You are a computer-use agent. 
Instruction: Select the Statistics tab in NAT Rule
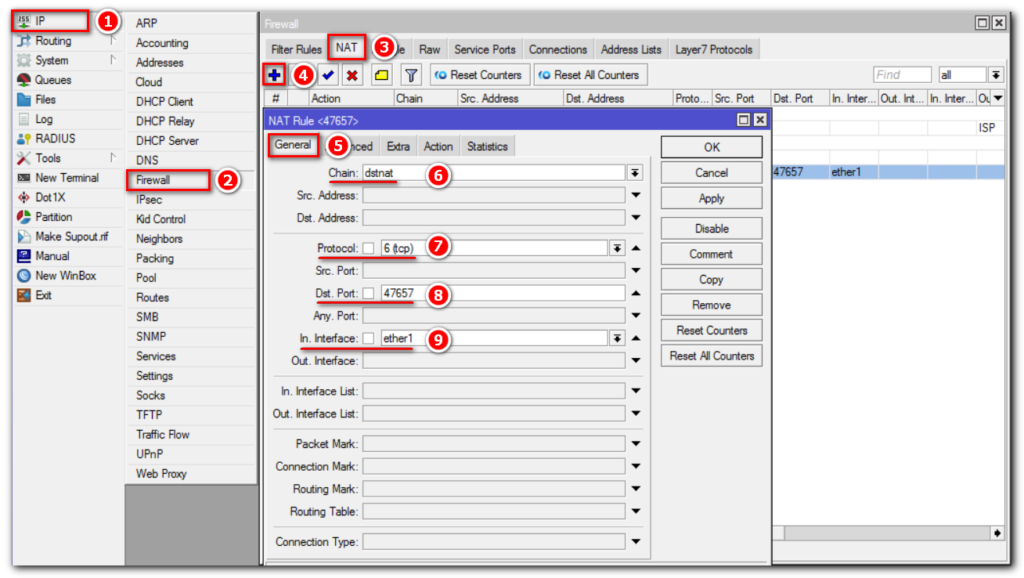(x=487, y=147)
